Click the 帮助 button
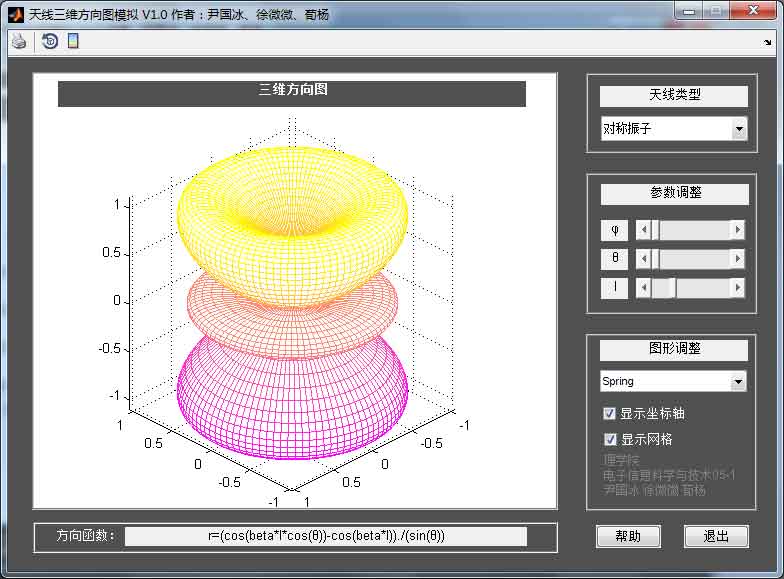Image resolution: width=784 pixels, height=579 pixels. (x=628, y=536)
